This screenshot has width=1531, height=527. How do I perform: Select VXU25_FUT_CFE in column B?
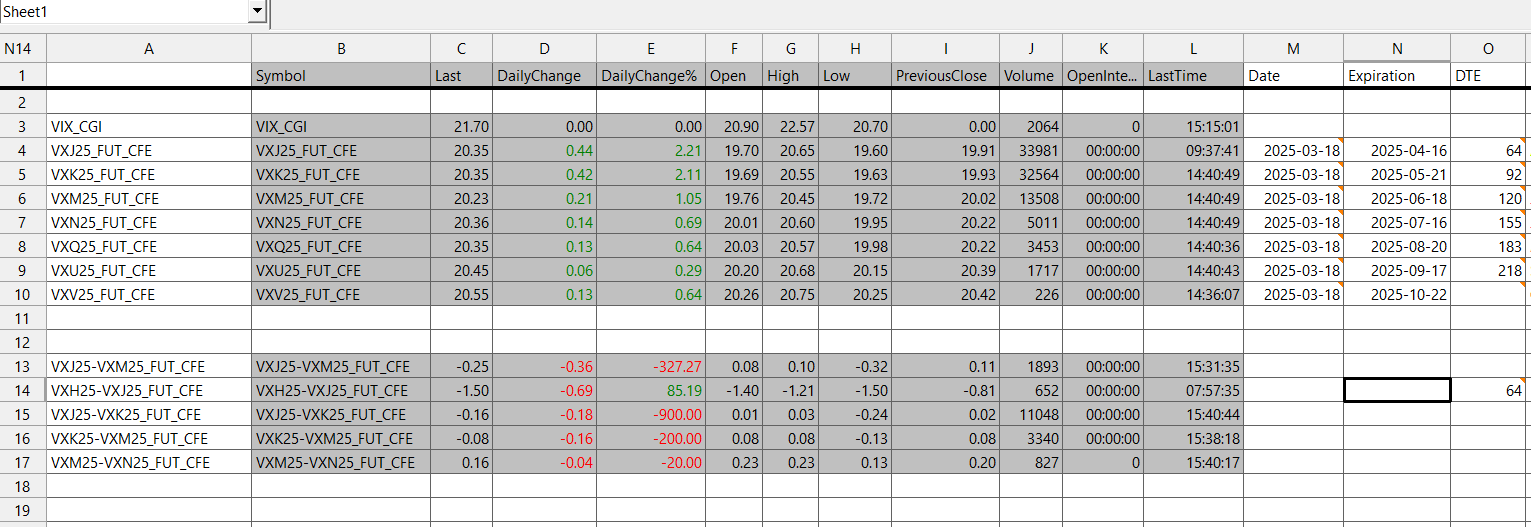pyautogui.click(x=341, y=271)
